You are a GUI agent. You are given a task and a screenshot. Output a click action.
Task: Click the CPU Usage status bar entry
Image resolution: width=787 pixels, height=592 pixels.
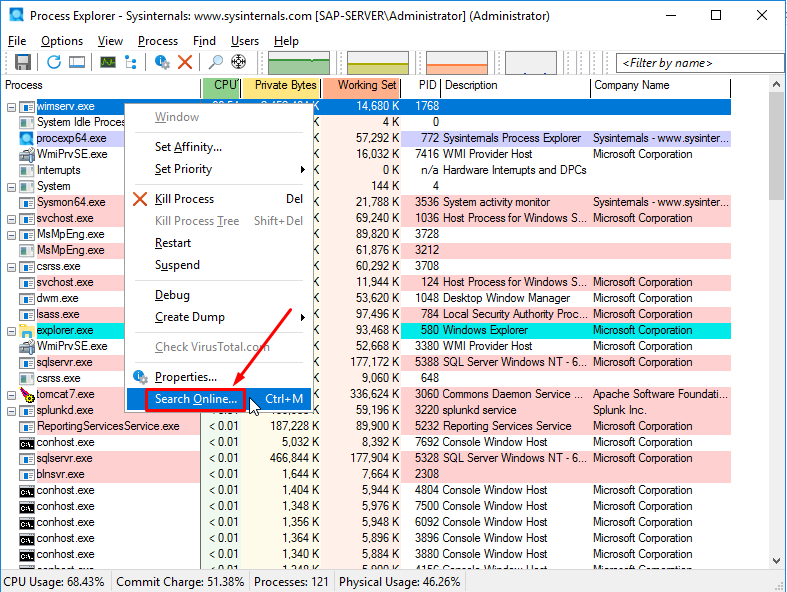(x=54, y=582)
